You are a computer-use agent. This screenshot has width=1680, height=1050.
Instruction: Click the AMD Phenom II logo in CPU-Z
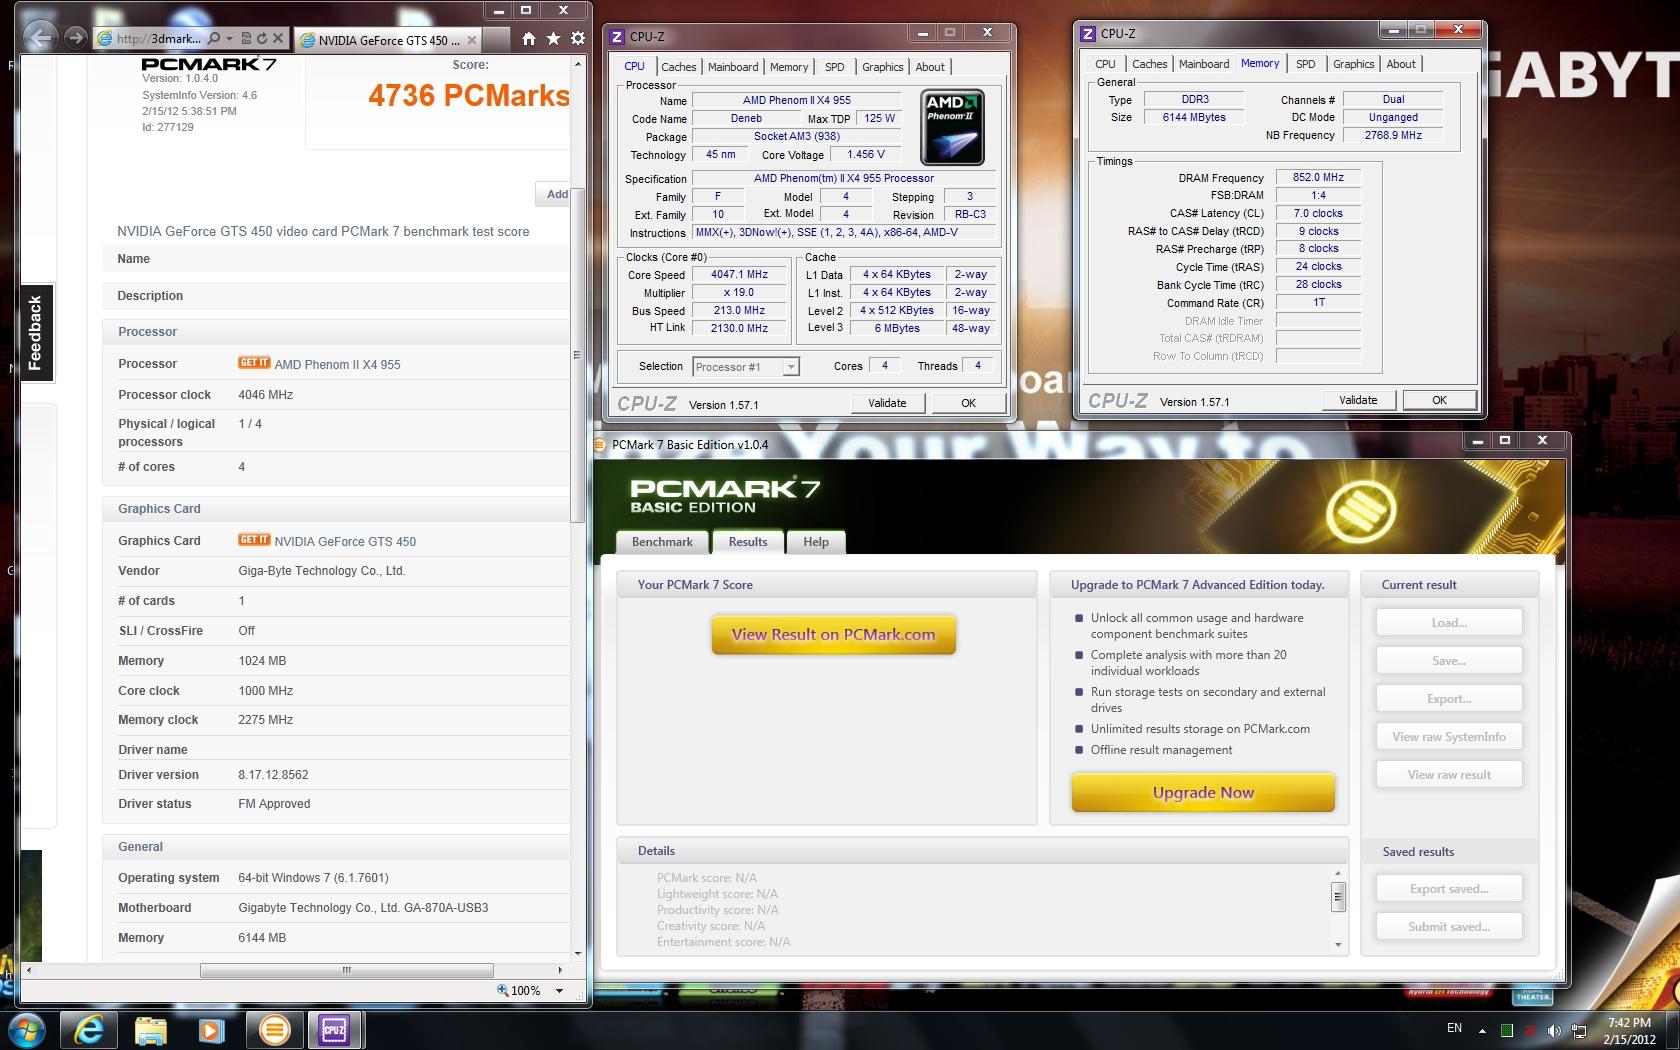(x=952, y=127)
